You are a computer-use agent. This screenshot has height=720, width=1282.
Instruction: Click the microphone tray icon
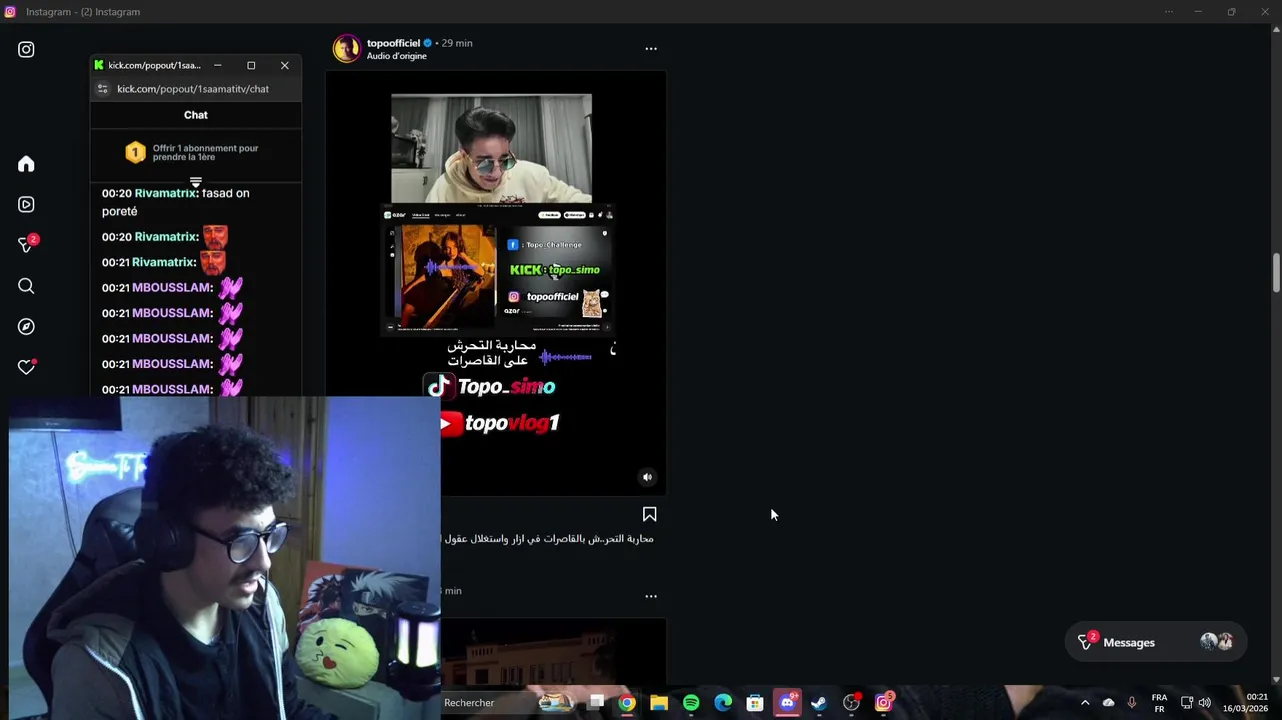tap(1132, 703)
